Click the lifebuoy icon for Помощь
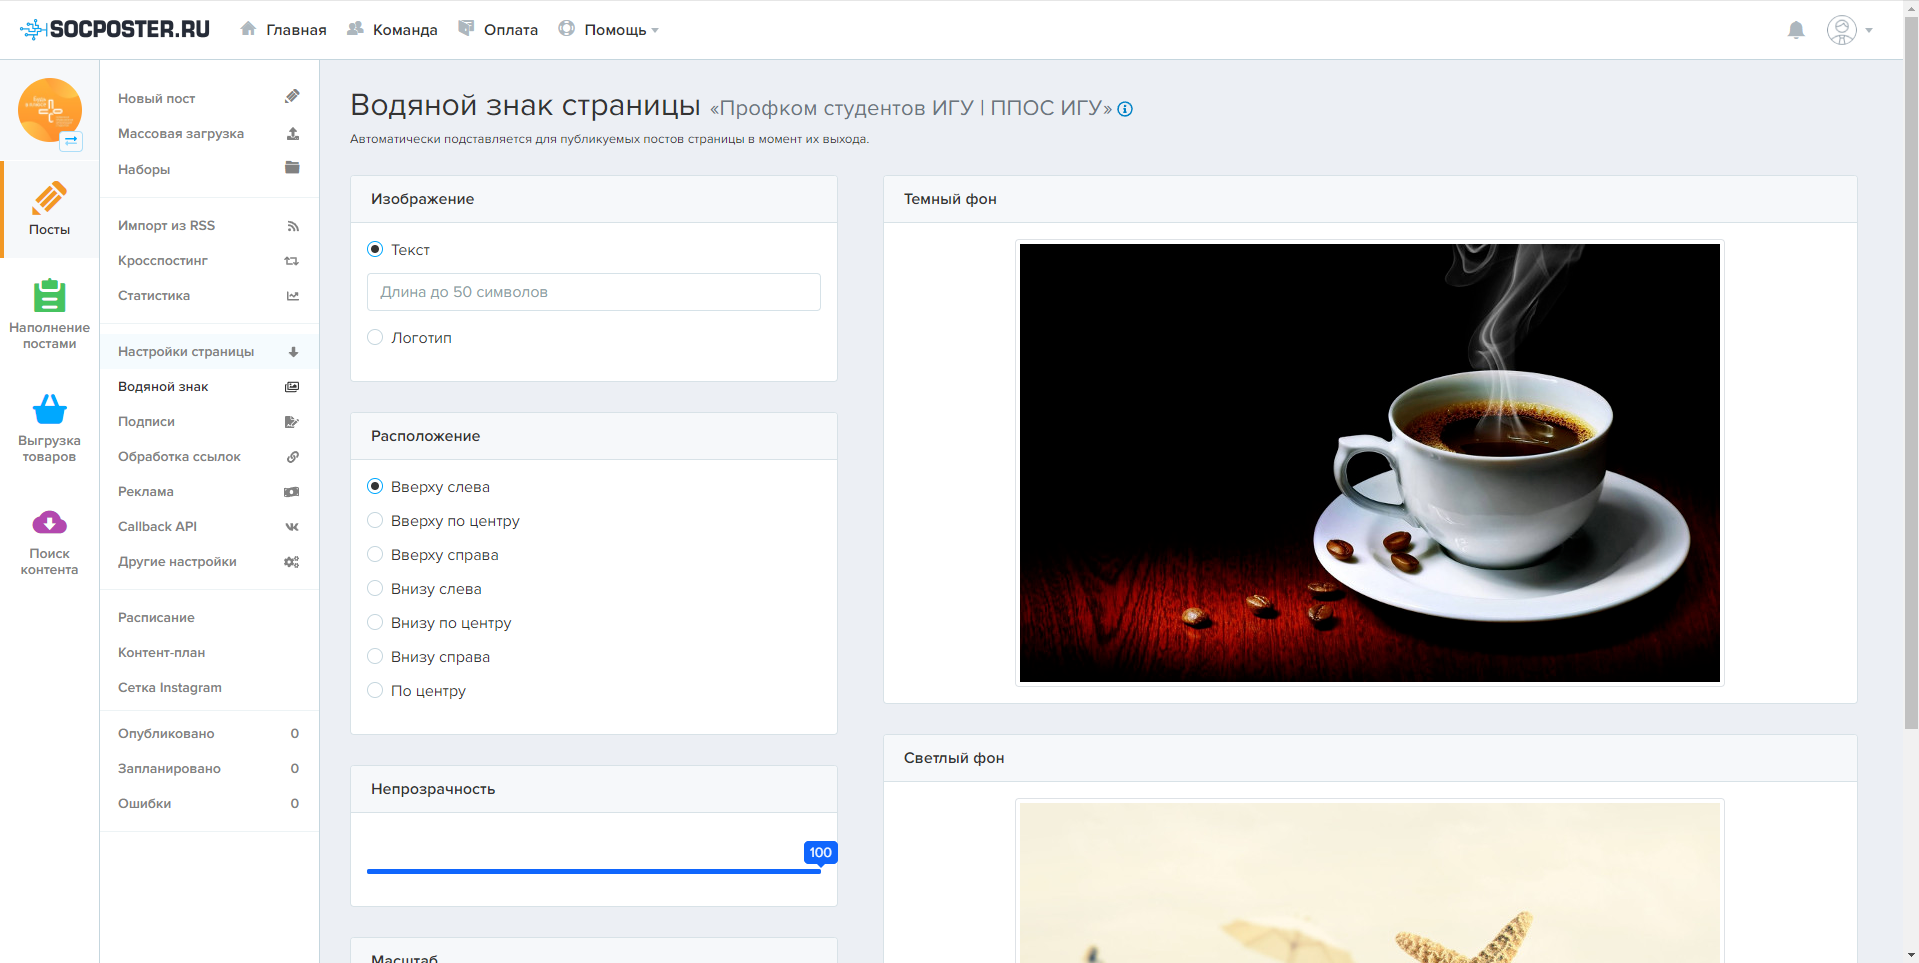The width and height of the screenshot is (1919, 963). pyautogui.click(x=567, y=29)
